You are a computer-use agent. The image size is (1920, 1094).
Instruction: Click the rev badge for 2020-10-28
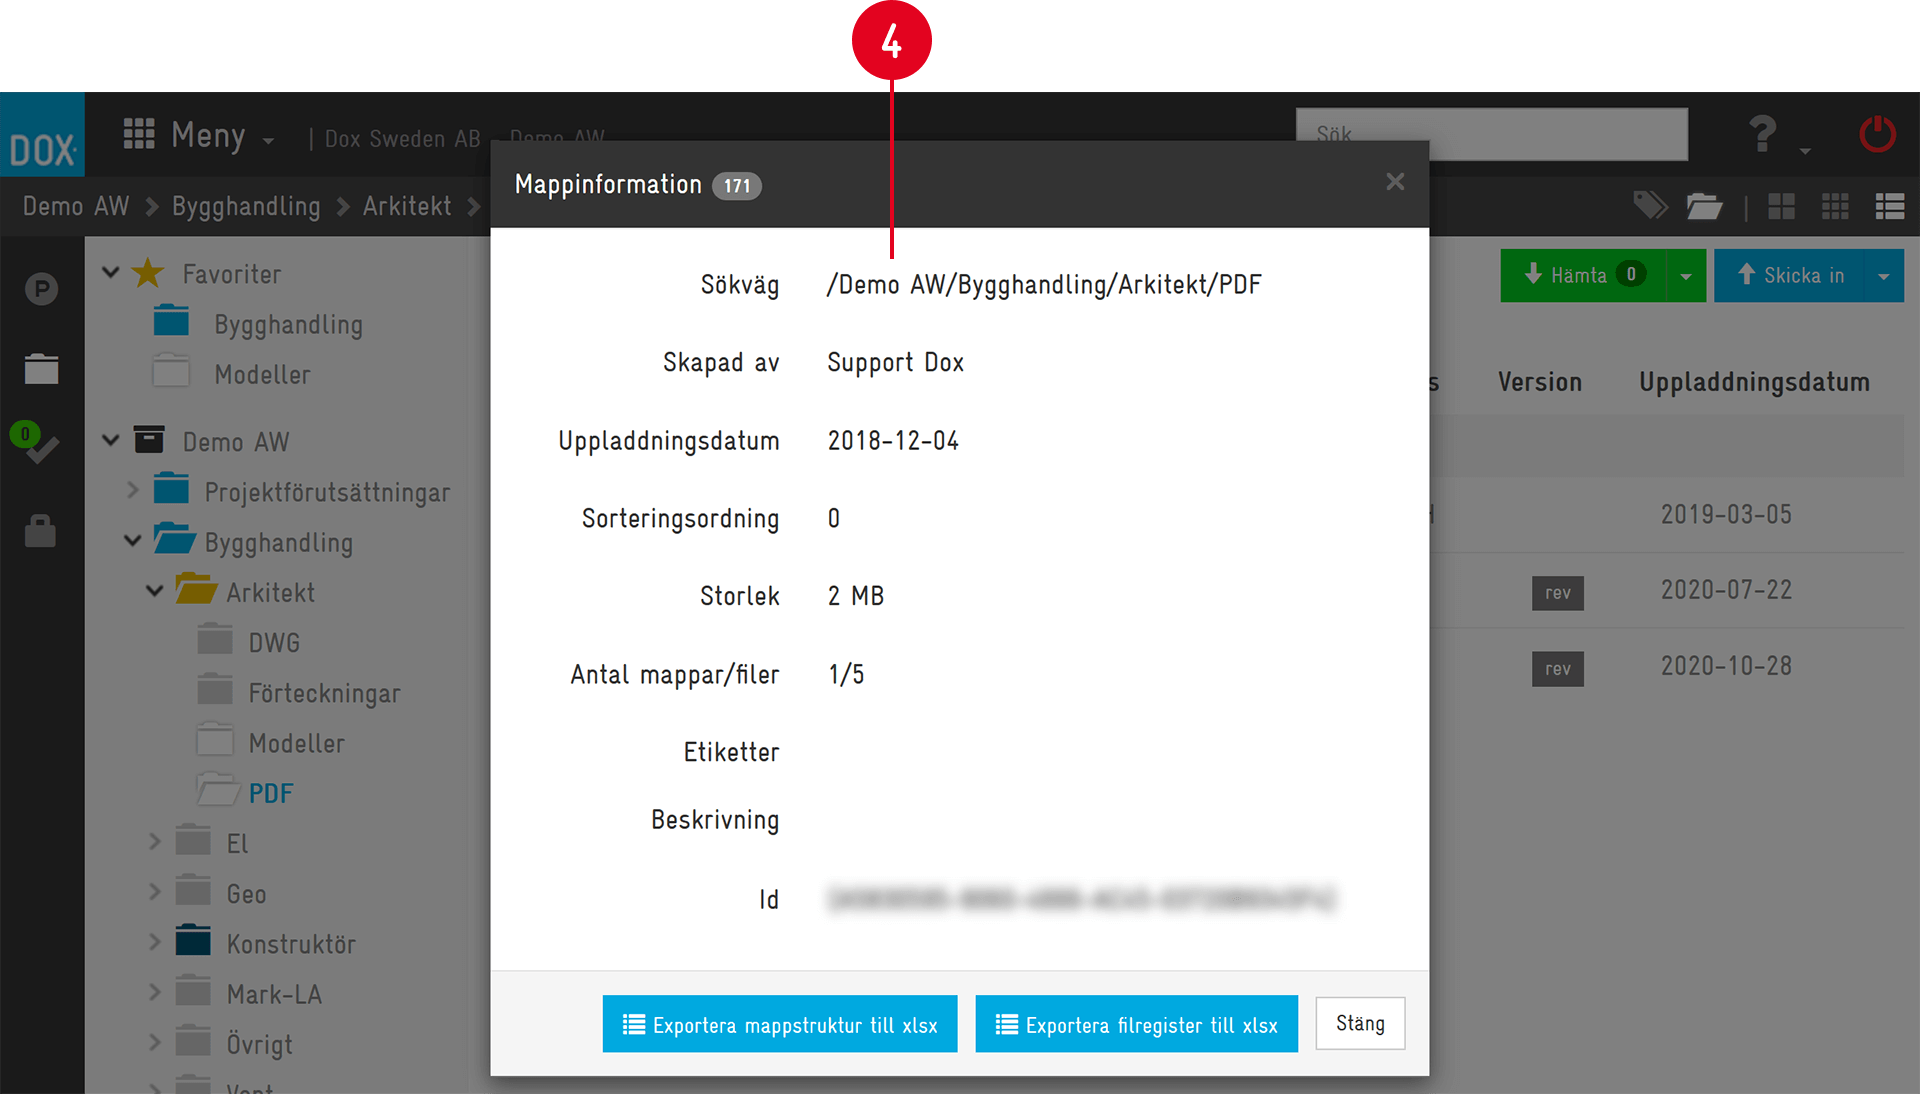pos(1557,669)
